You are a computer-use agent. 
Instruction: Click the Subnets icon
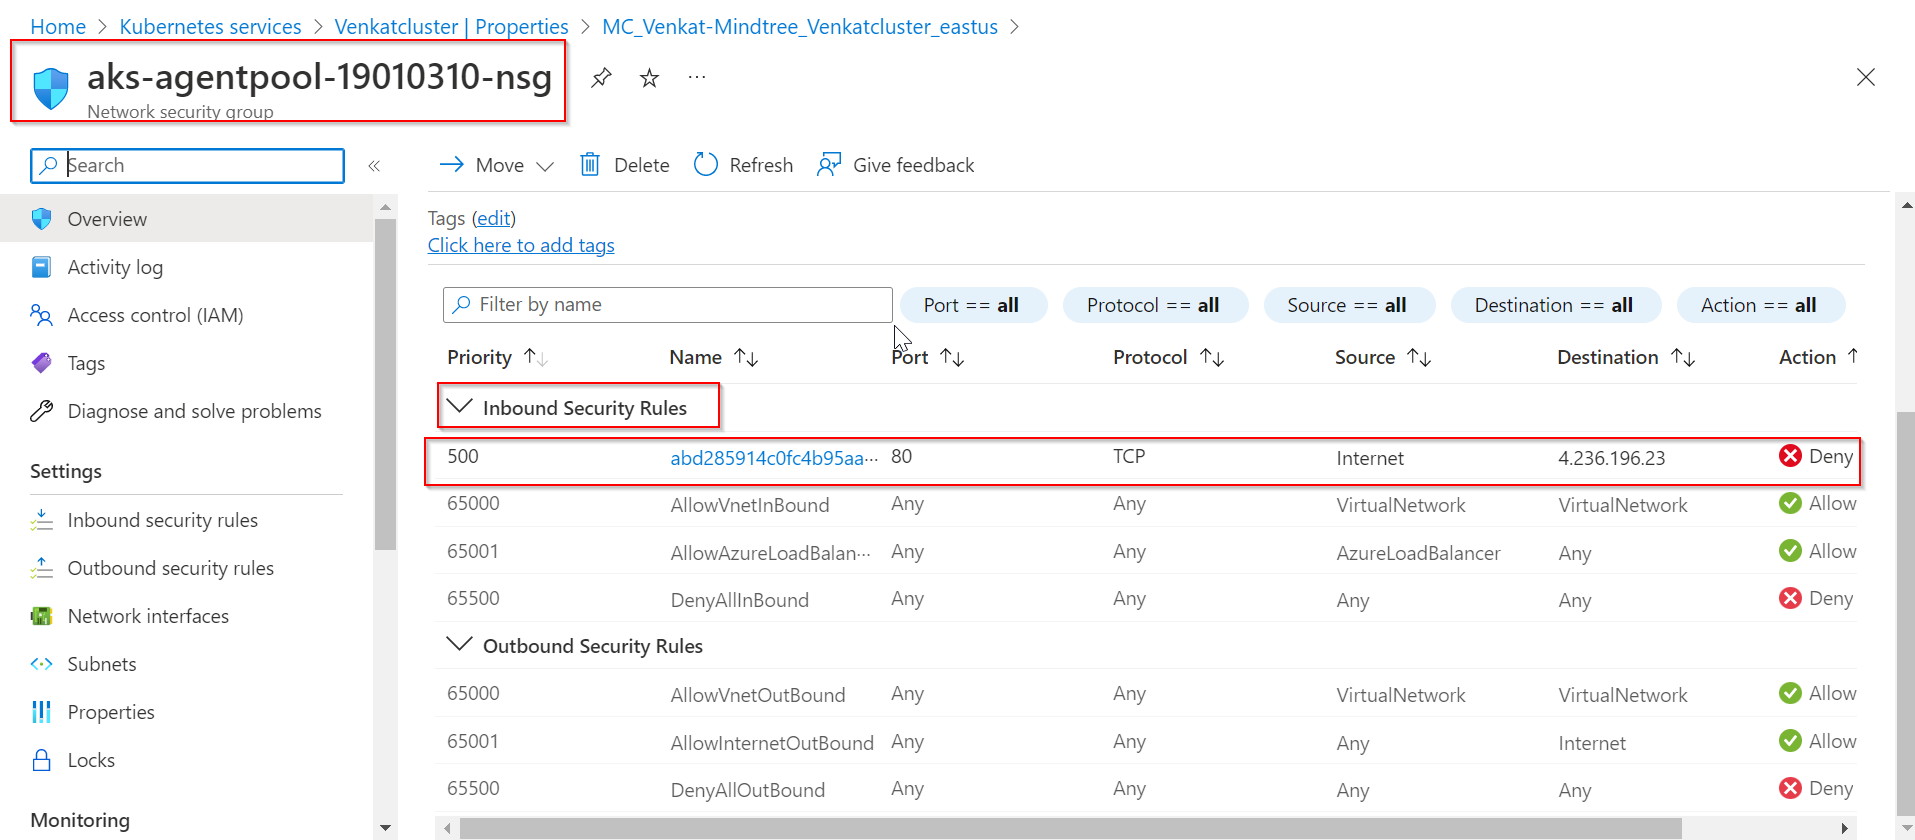pyautogui.click(x=41, y=664)
